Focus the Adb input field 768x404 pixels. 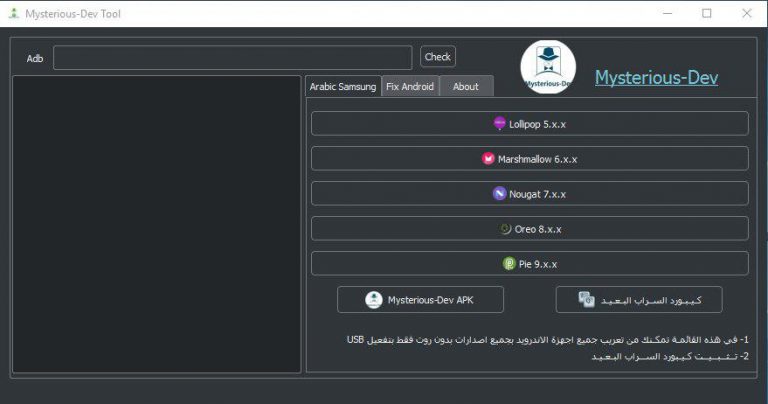click(233, 58)
